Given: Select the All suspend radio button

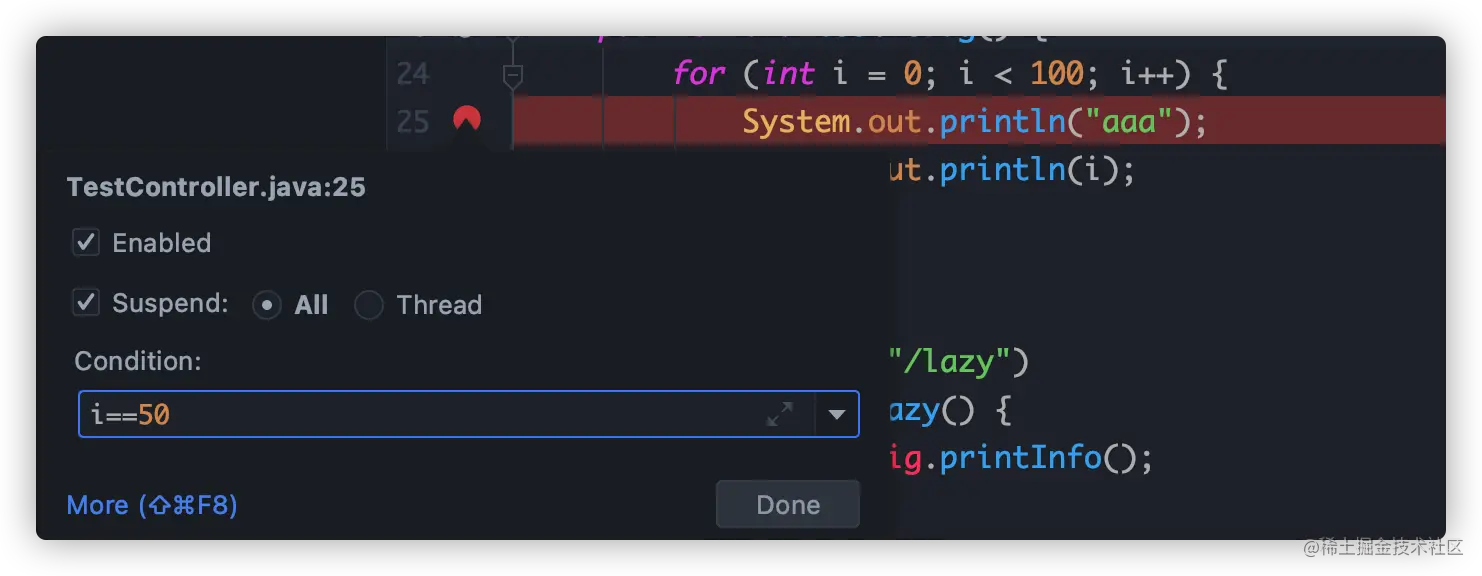Looking at the screenshot, I should (x=266, y=305).
